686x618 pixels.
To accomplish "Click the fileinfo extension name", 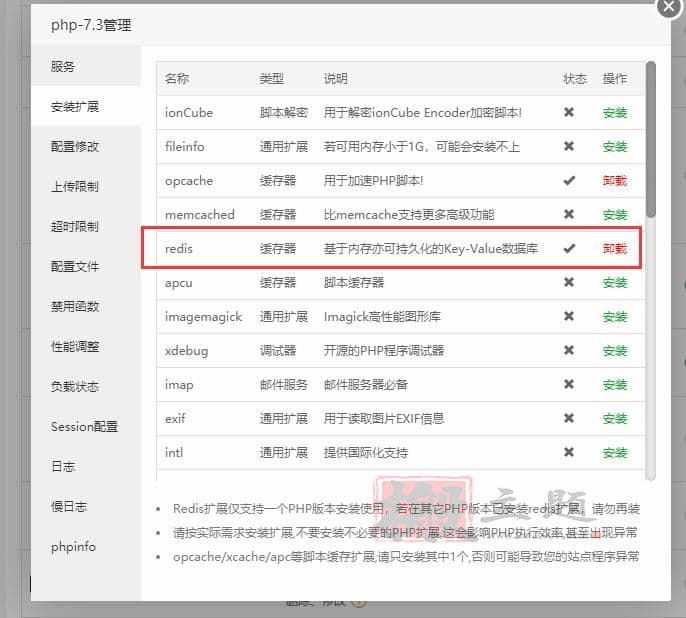I will [185, 147].
